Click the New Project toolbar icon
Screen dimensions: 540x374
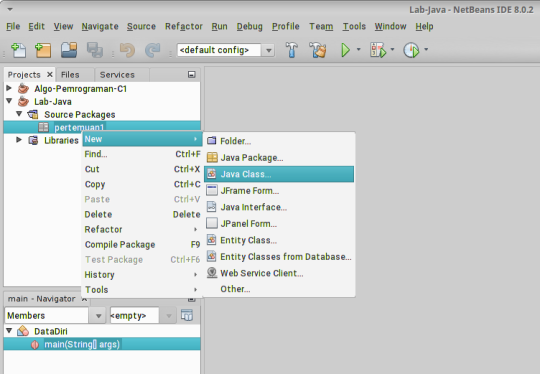click(43, 50)
